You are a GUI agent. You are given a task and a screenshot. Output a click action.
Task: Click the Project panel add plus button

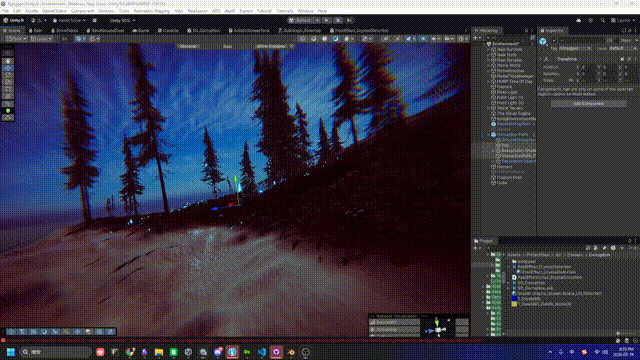pyautogui.click(x=476, y=248)
